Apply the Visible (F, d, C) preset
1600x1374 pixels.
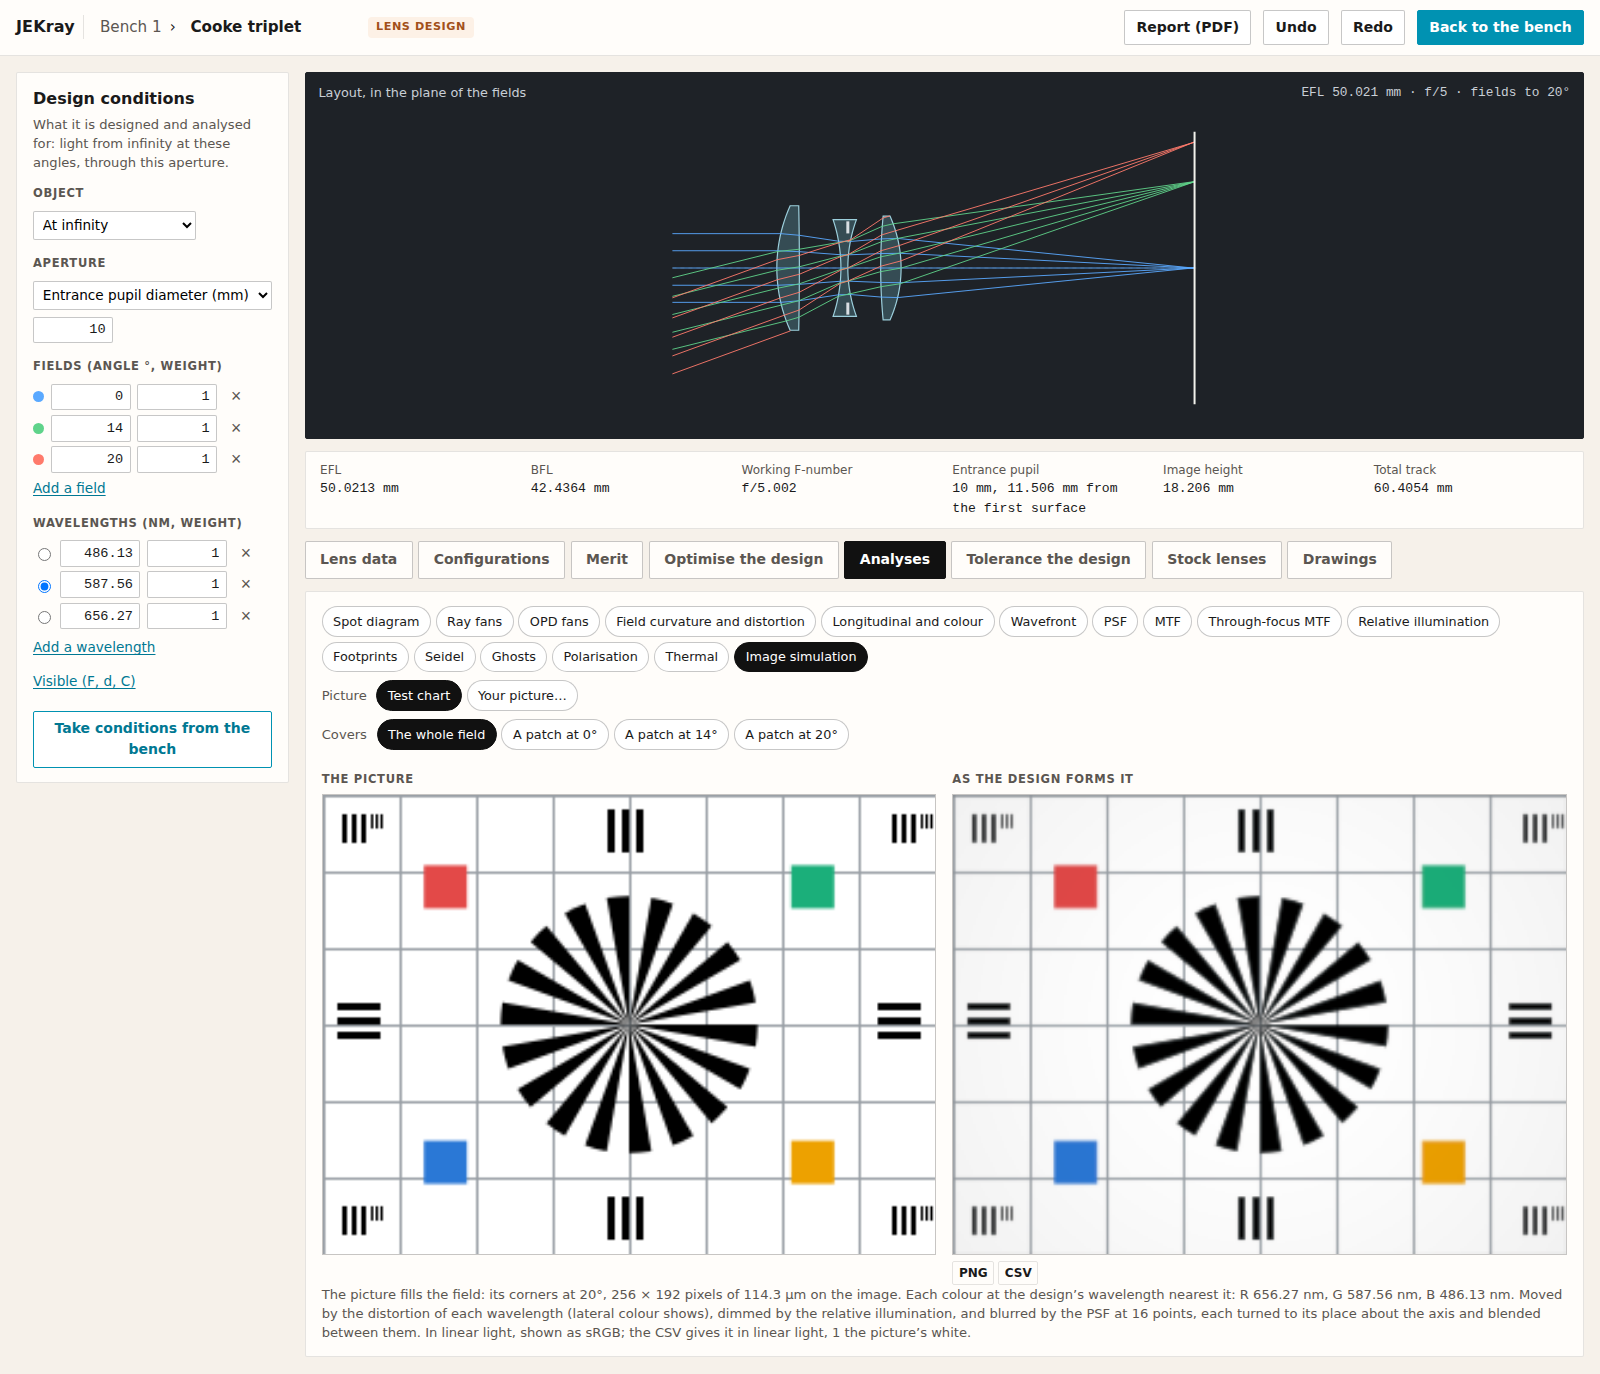pos(84,681)
